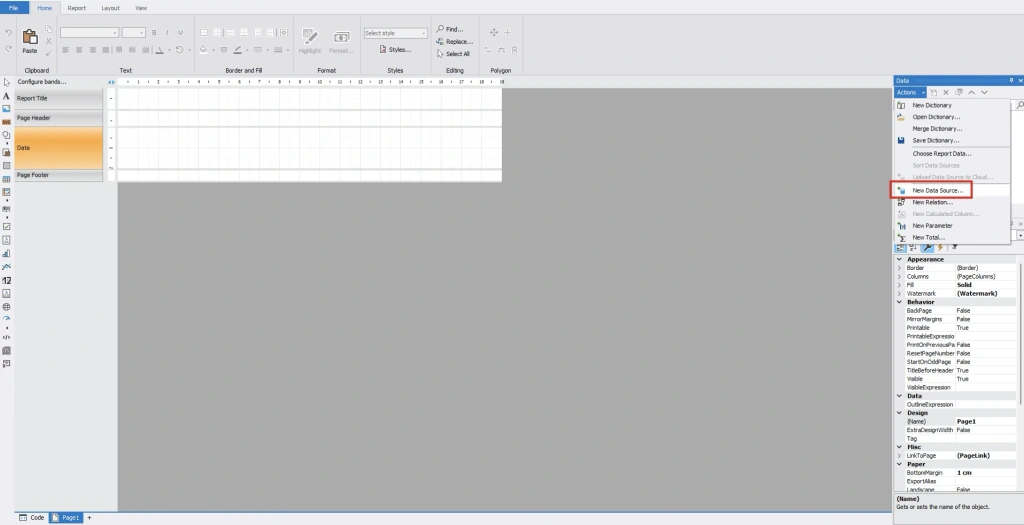The height and width of the screenshot is (525, 1024).
Task: Toggle Italic text formatting
Action: tap(167, 33)
